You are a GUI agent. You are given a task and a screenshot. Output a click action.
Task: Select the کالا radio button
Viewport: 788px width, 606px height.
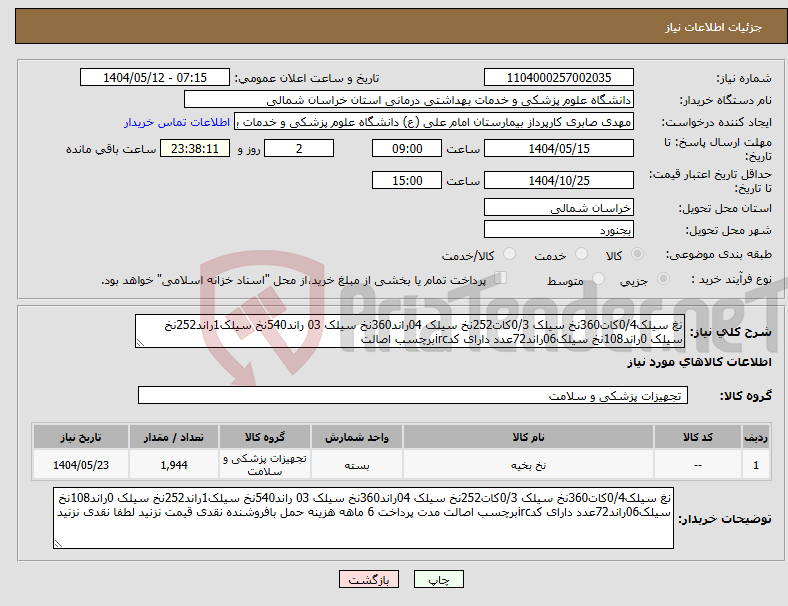(637, 254)
